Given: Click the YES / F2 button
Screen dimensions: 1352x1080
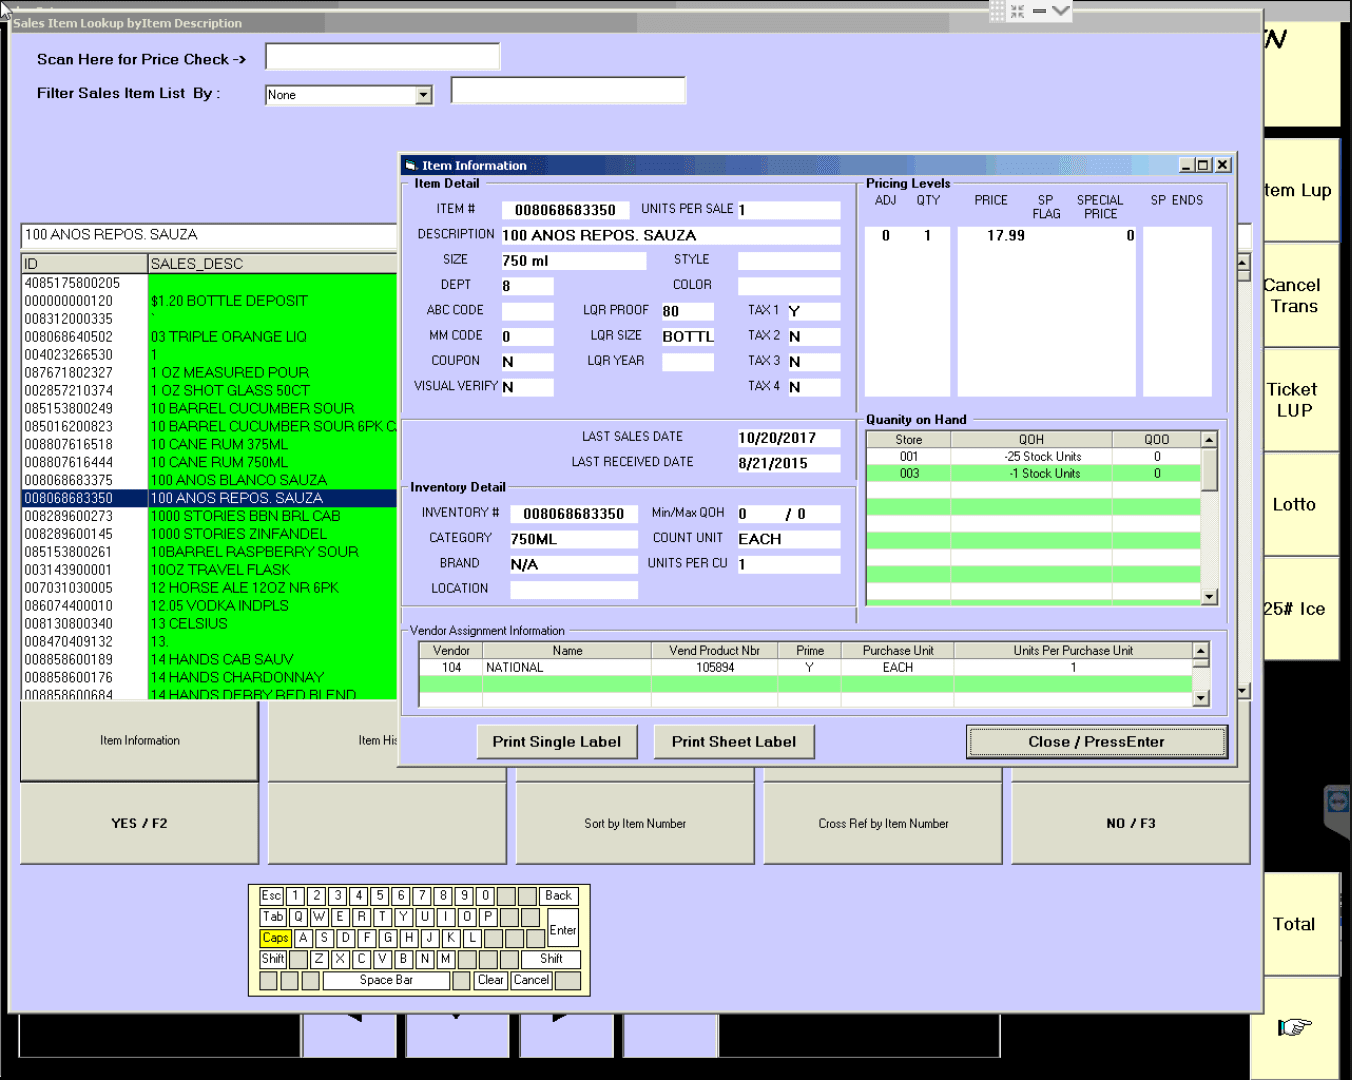Looking at the screenshot, I should (139, 823).
